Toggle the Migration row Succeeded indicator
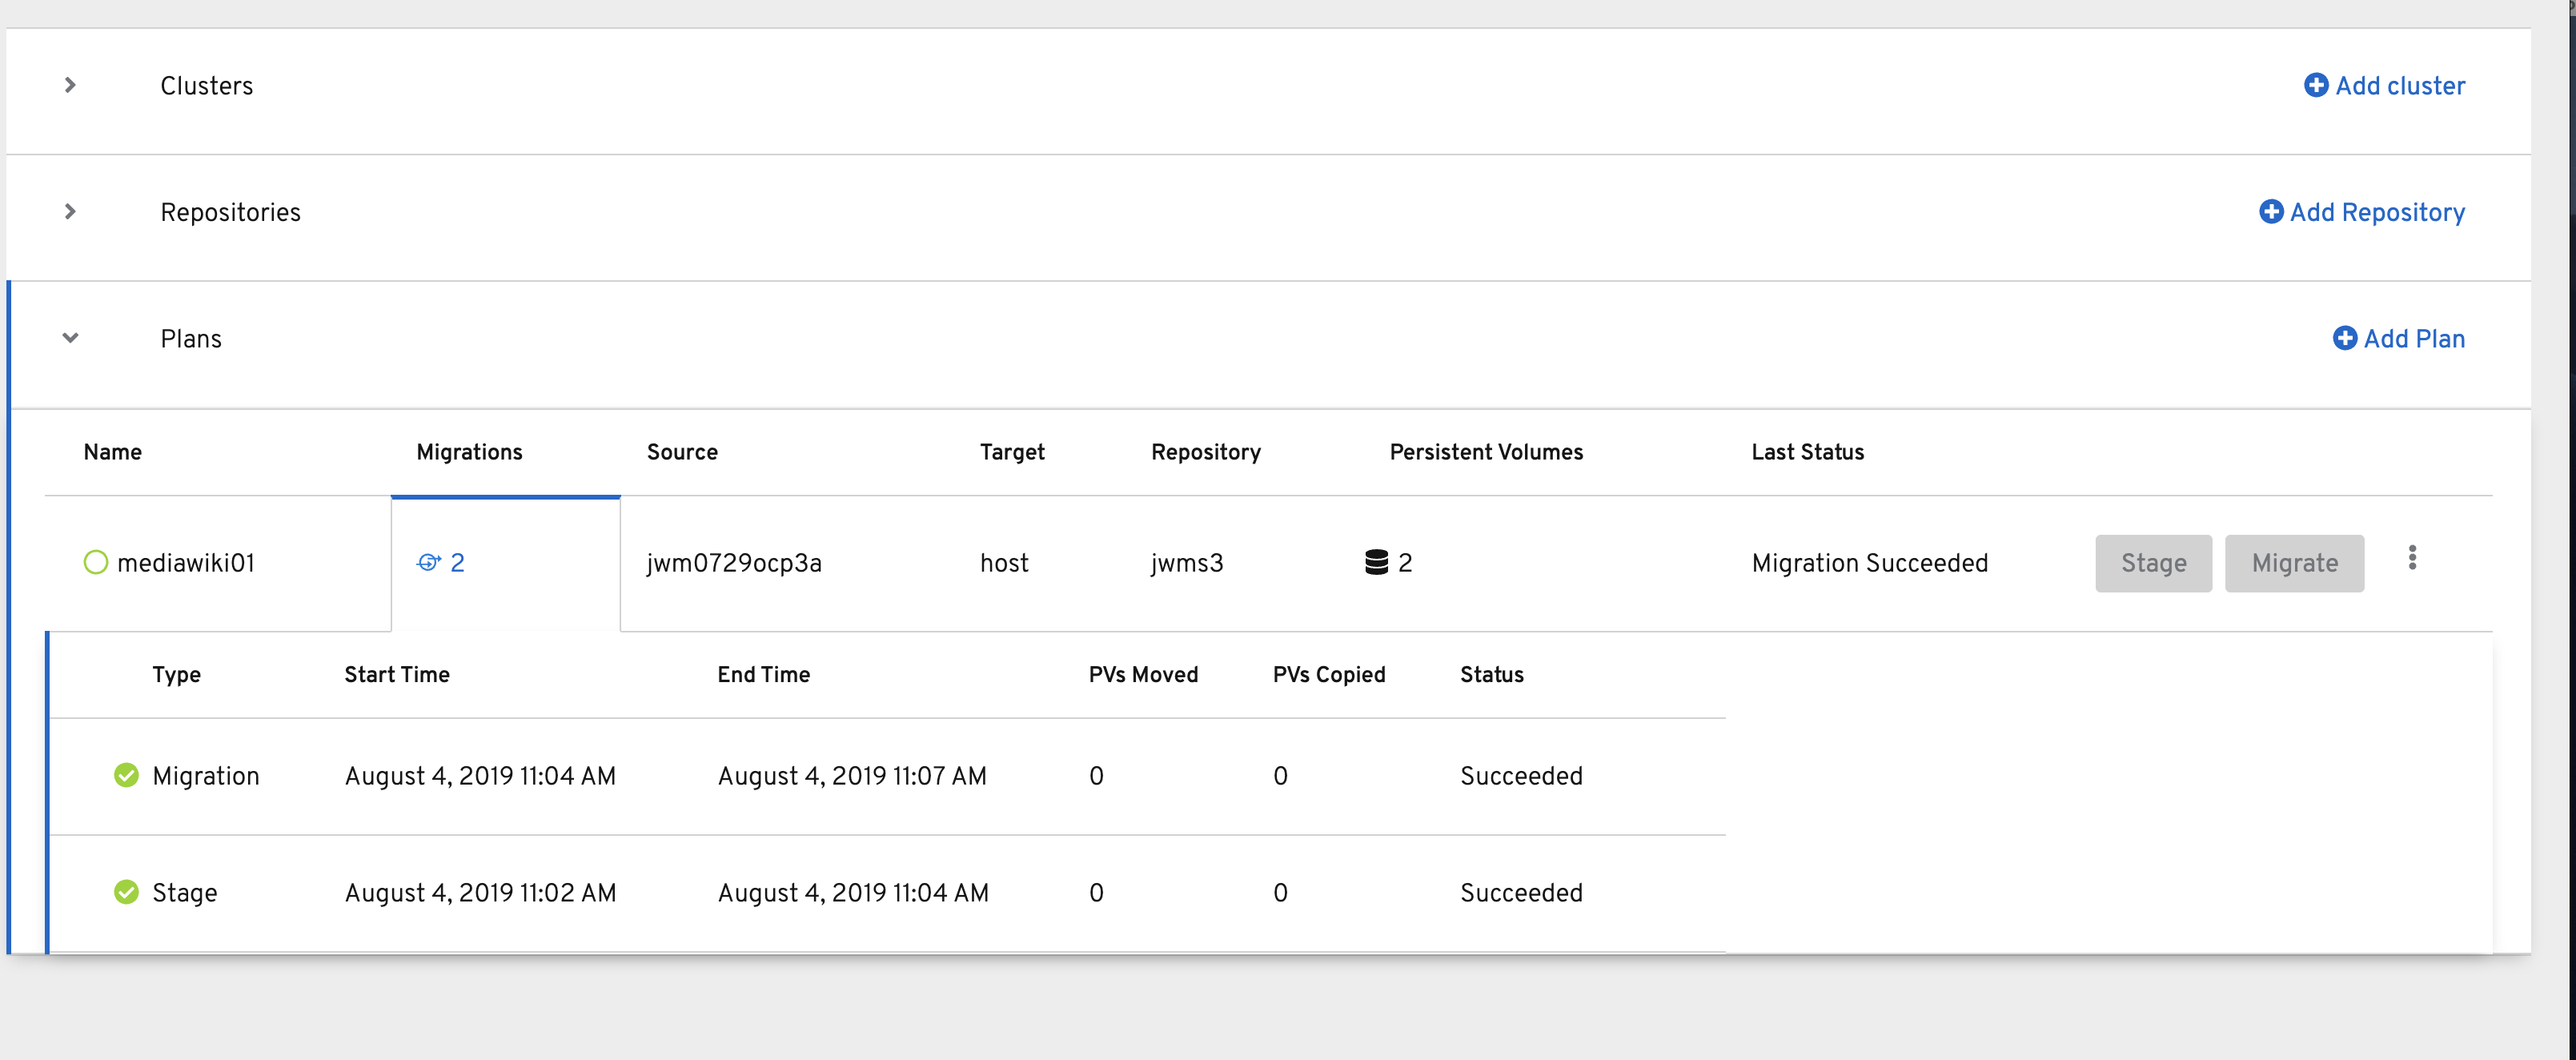The width and height of the screenshot is (2576, 1060). [126, 774]
